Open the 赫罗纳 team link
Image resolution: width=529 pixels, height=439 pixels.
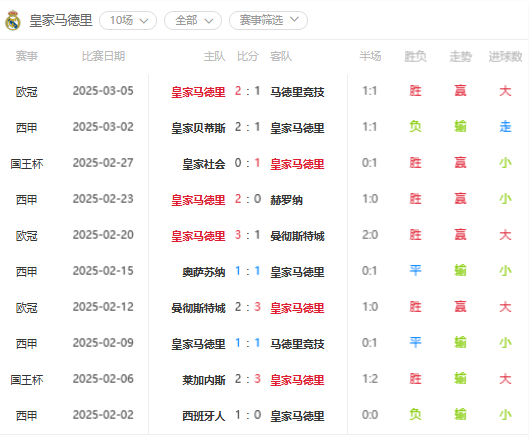tap(286, 200)
